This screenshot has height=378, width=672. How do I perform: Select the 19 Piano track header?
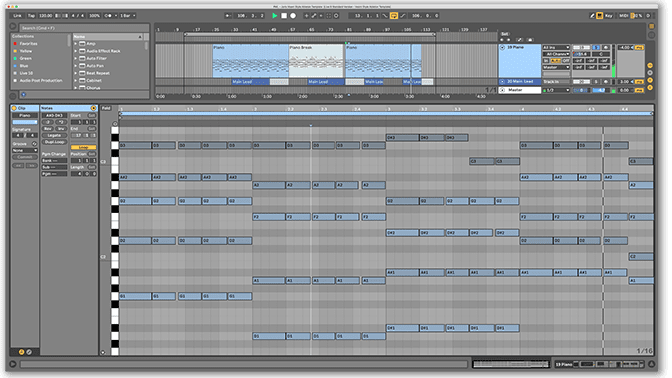tap(519, 60)
